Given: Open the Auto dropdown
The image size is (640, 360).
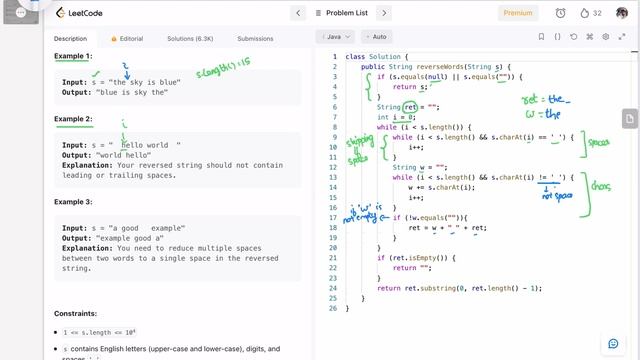Looking at the screenshot, I should pyautogui.click(x=376, y=37).
